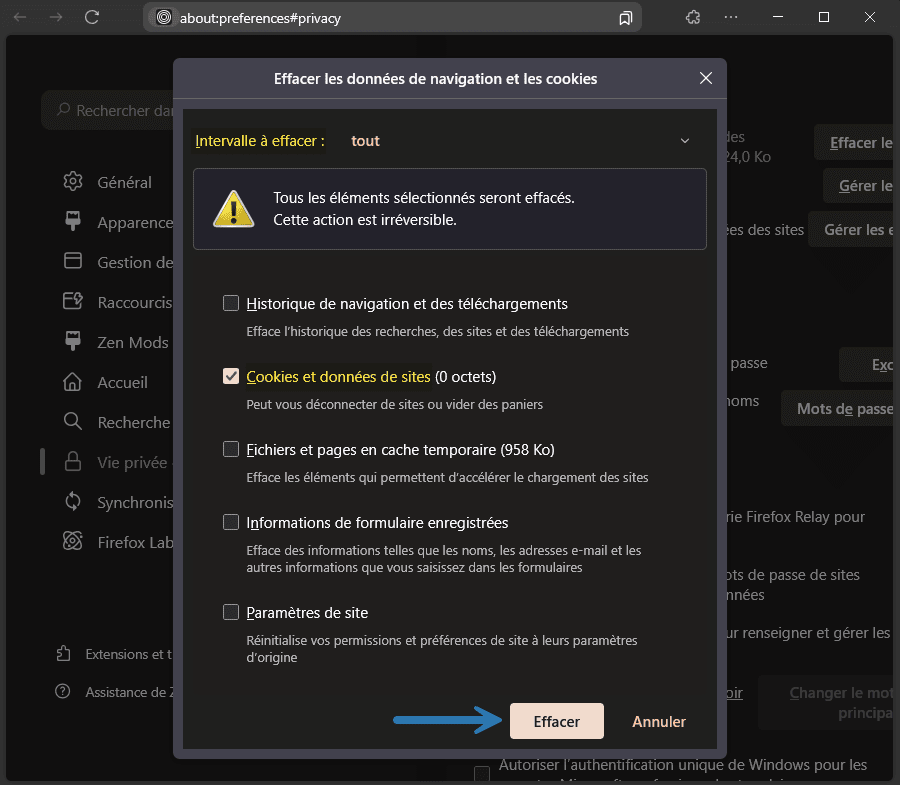
Task: Click the Assistance de Zen link
Action: tap(129, 692)
